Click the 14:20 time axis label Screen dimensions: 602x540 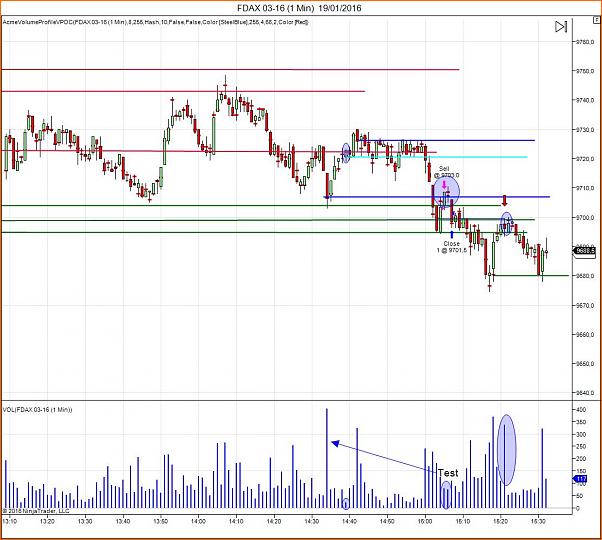[274, 521]
